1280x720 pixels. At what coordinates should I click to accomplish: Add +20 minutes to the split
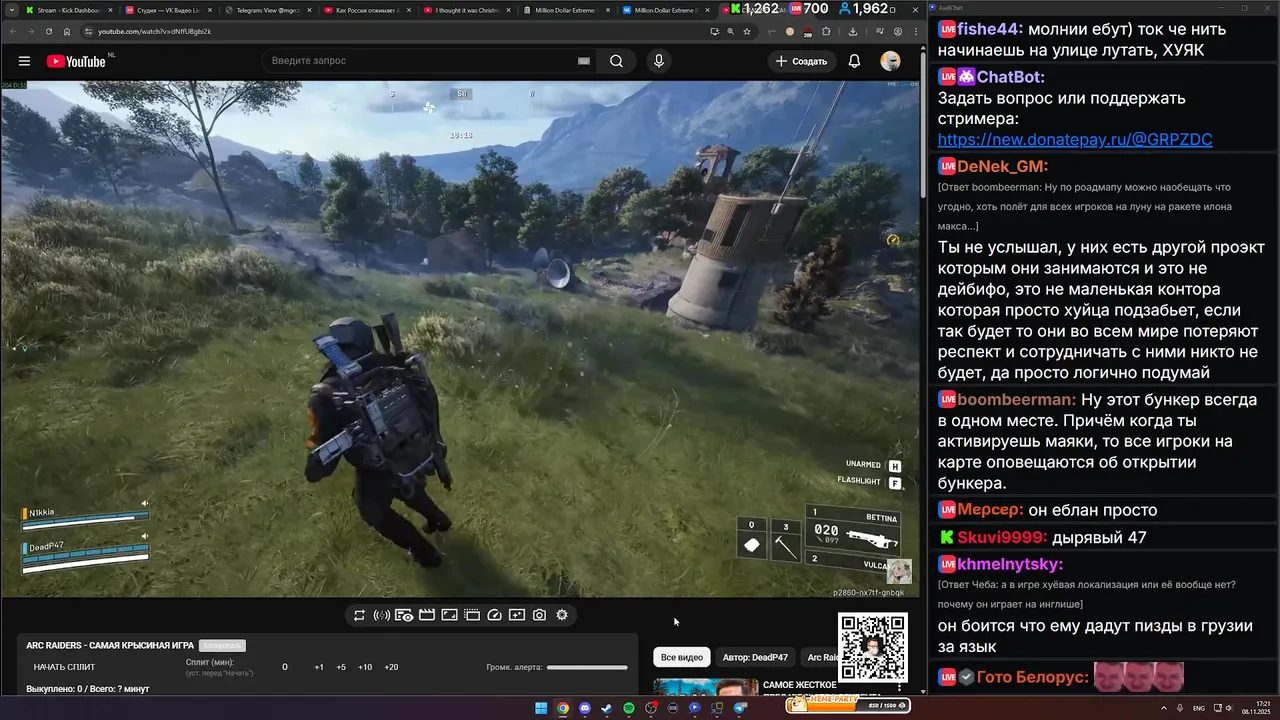tap(391, 667)
